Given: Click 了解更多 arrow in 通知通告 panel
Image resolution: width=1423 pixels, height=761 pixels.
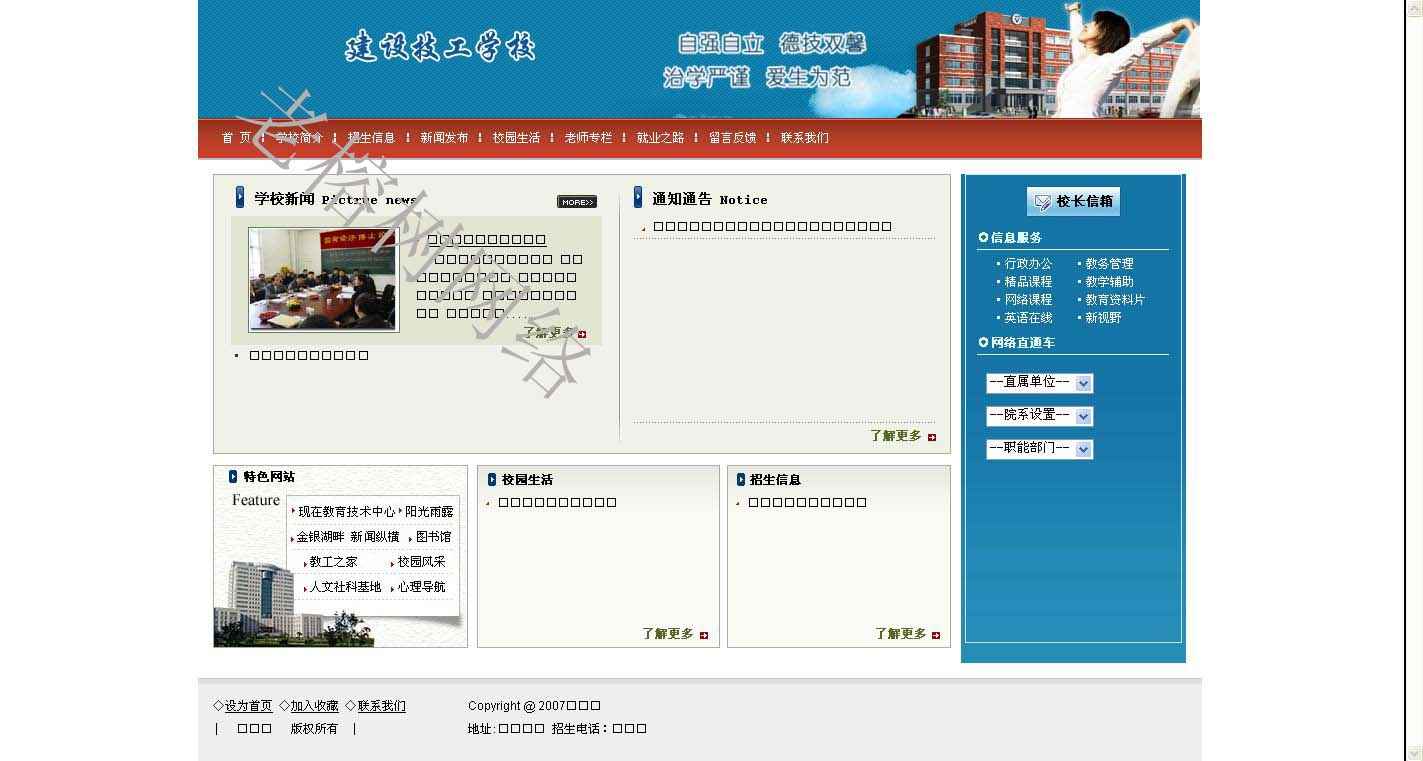Looking at the screenshot, I should 932,437.
